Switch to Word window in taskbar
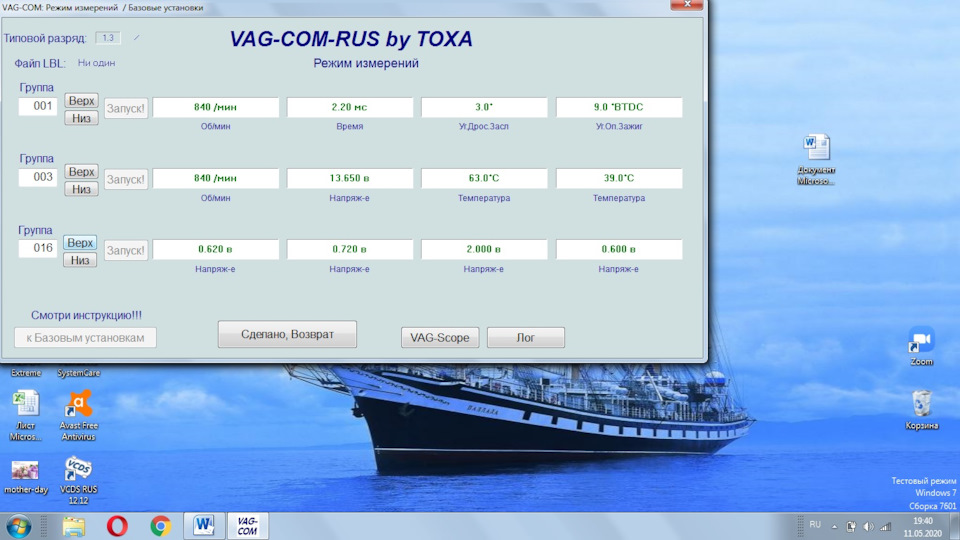Screen dimensions: 960x540 204,526
